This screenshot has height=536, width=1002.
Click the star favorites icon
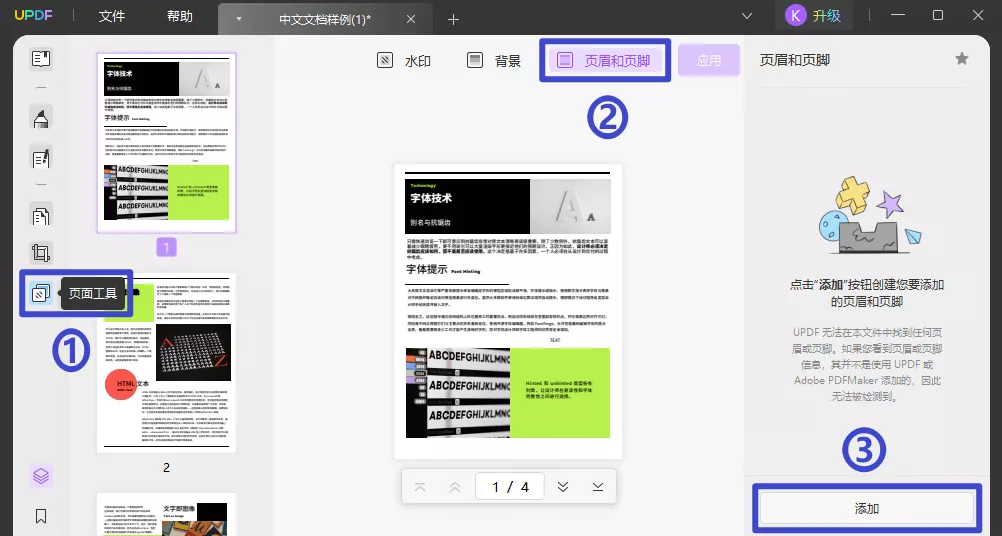[x=961, y=59]
